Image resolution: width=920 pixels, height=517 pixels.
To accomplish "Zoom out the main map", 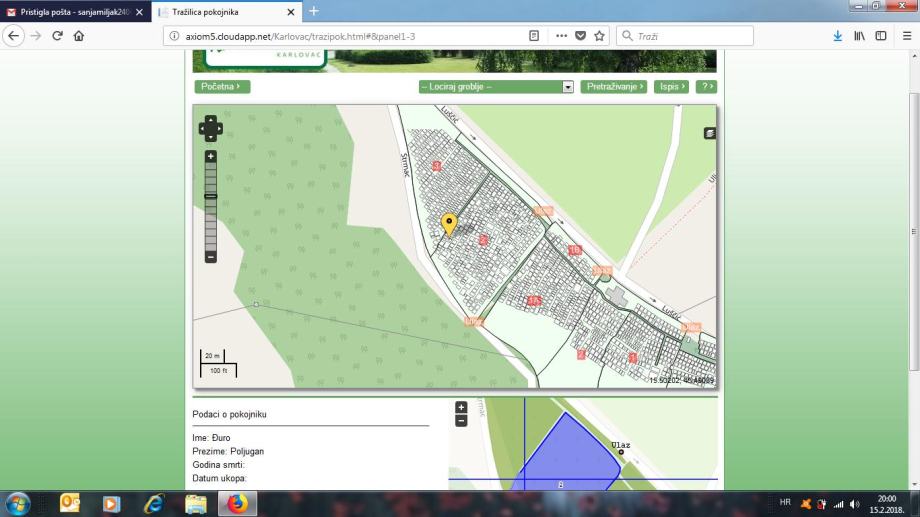I will pos(211,257).
